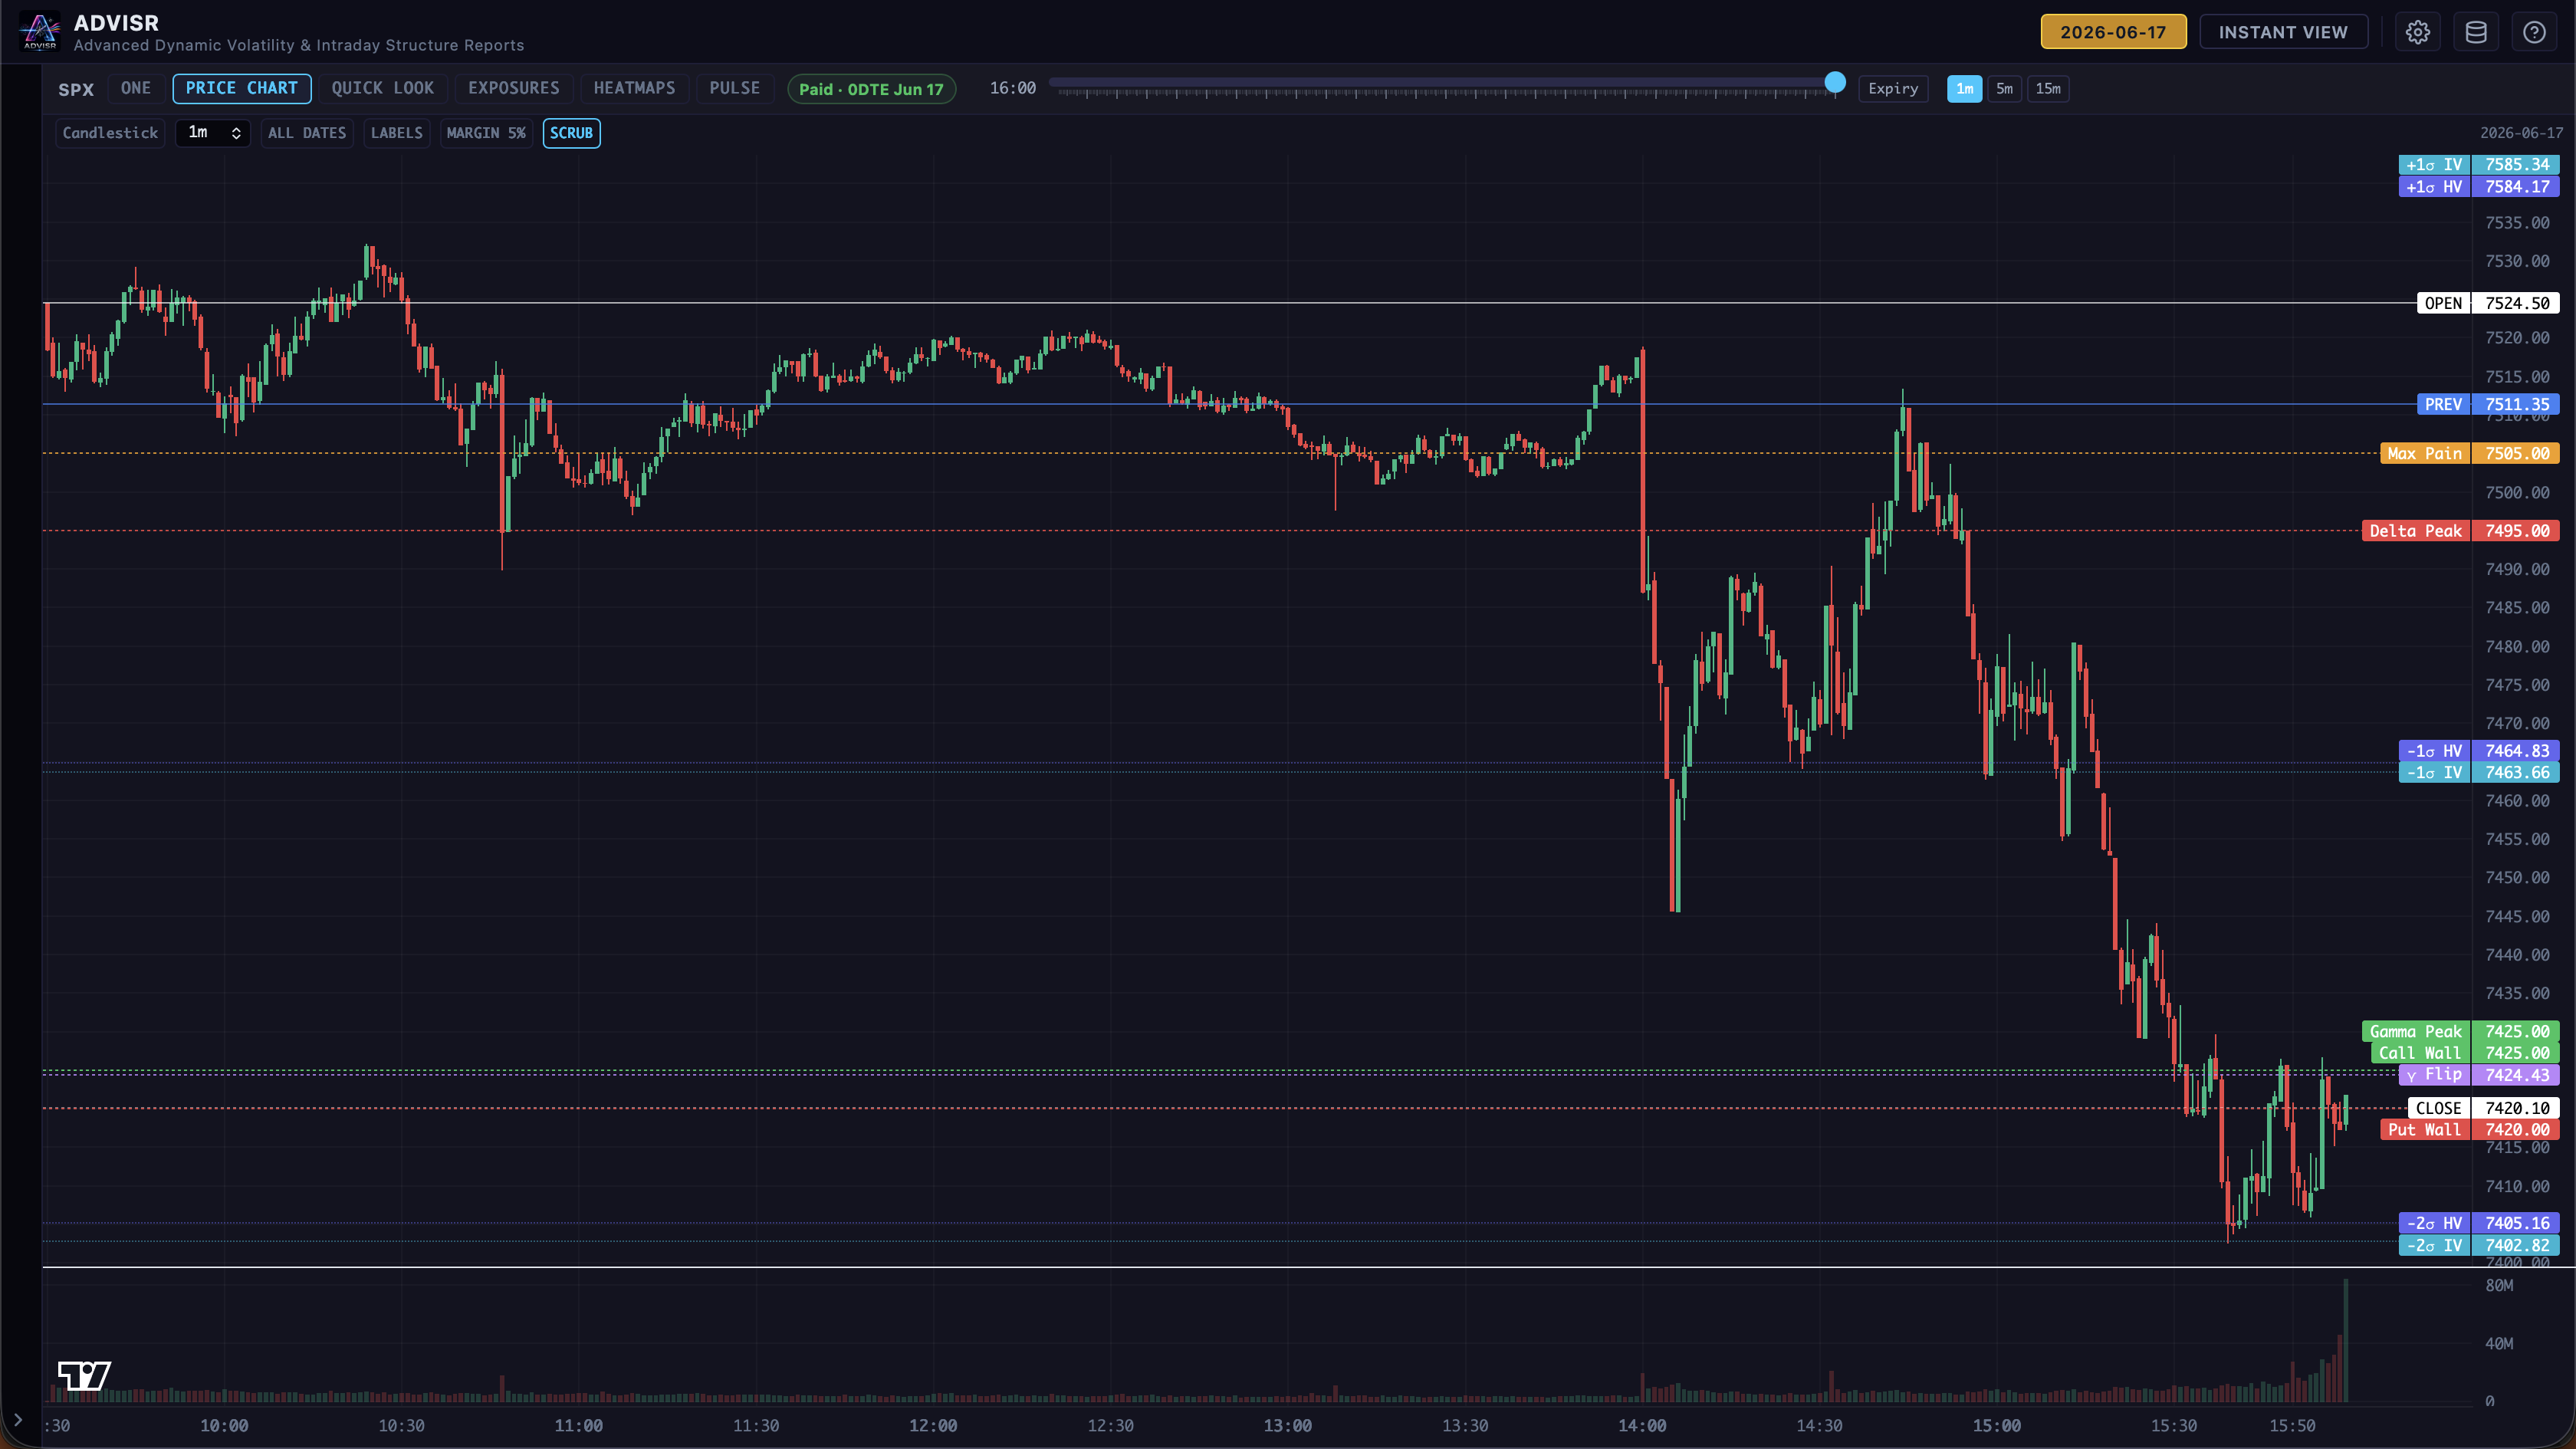The height and width of the screenshot is (1449, 2576).
Task: Click the +1σ HV 7584.17 label
Action: (x=2479, y=187)
